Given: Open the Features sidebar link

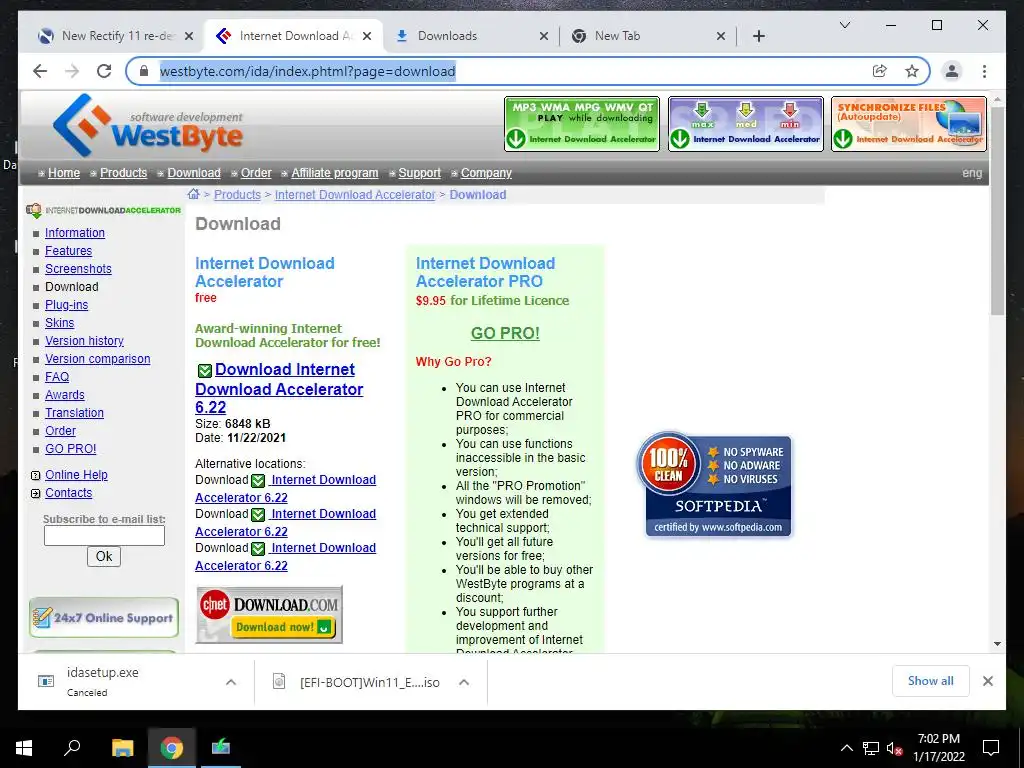Looking at the screenshot, I should (69, 251).
